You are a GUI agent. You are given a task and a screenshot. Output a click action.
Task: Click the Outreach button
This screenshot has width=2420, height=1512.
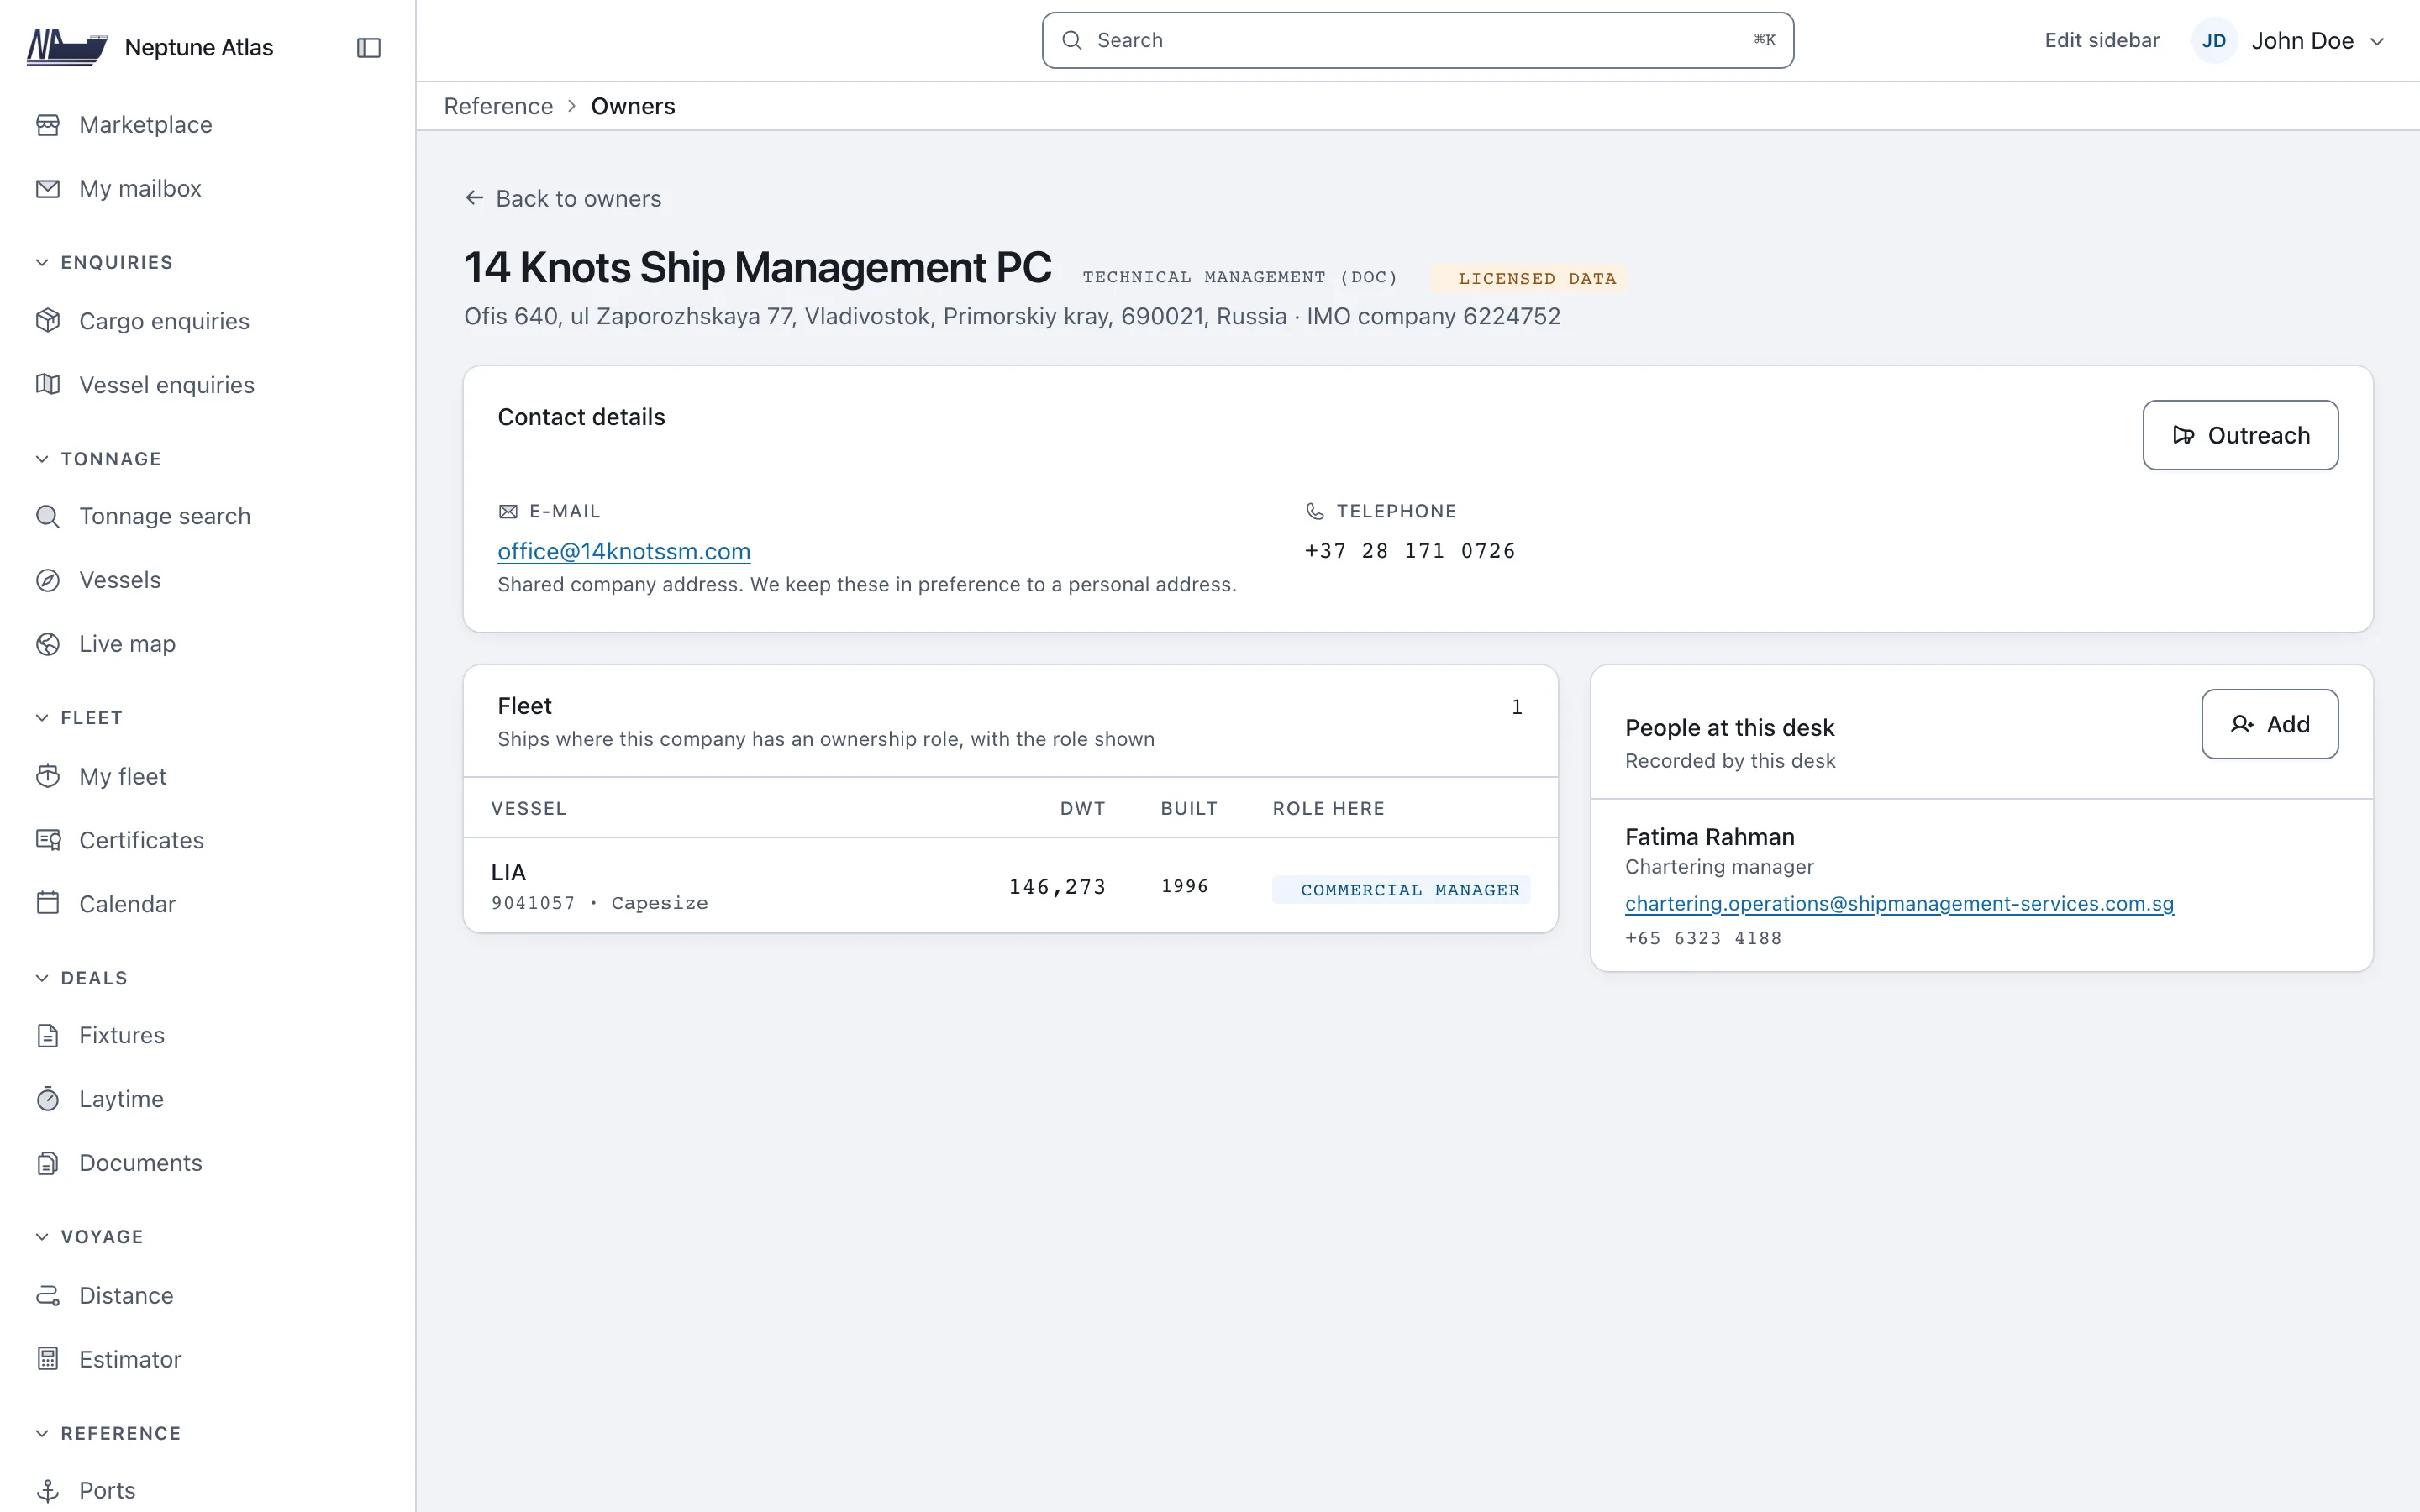(x=2240, y=435)
